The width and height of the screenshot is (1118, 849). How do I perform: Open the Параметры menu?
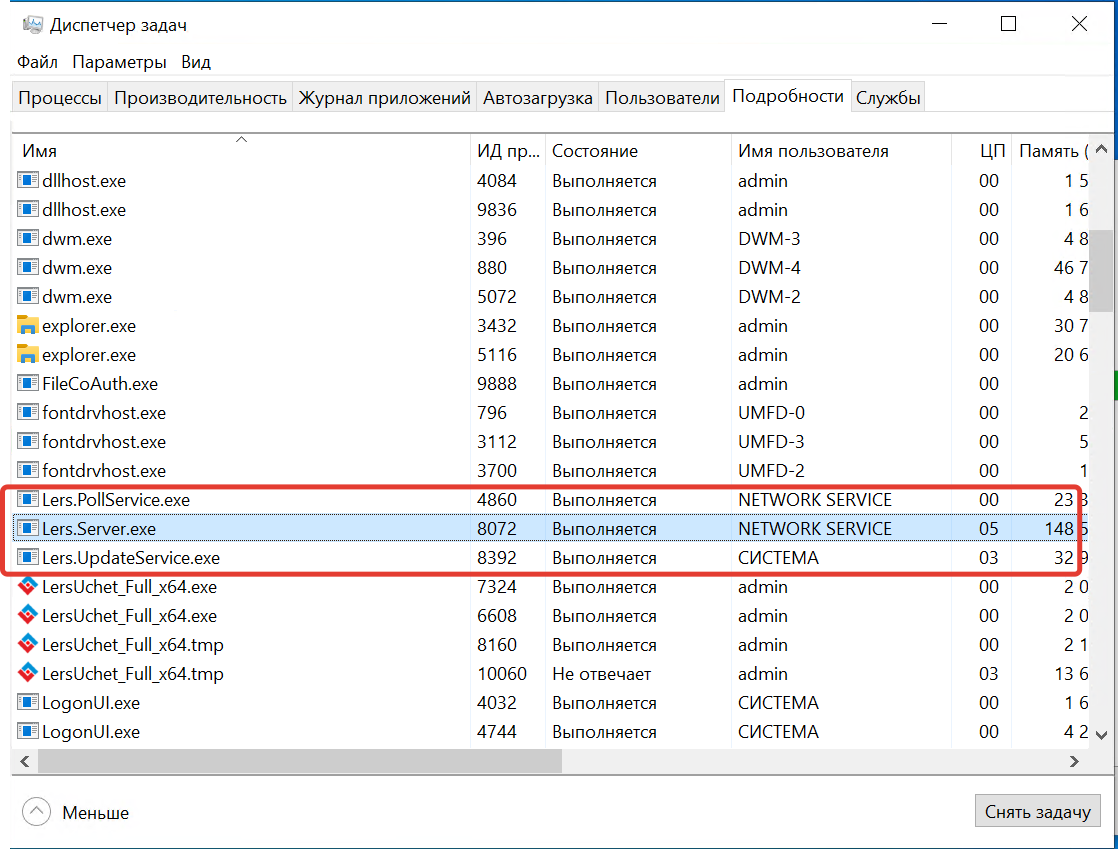pos(119,62)
